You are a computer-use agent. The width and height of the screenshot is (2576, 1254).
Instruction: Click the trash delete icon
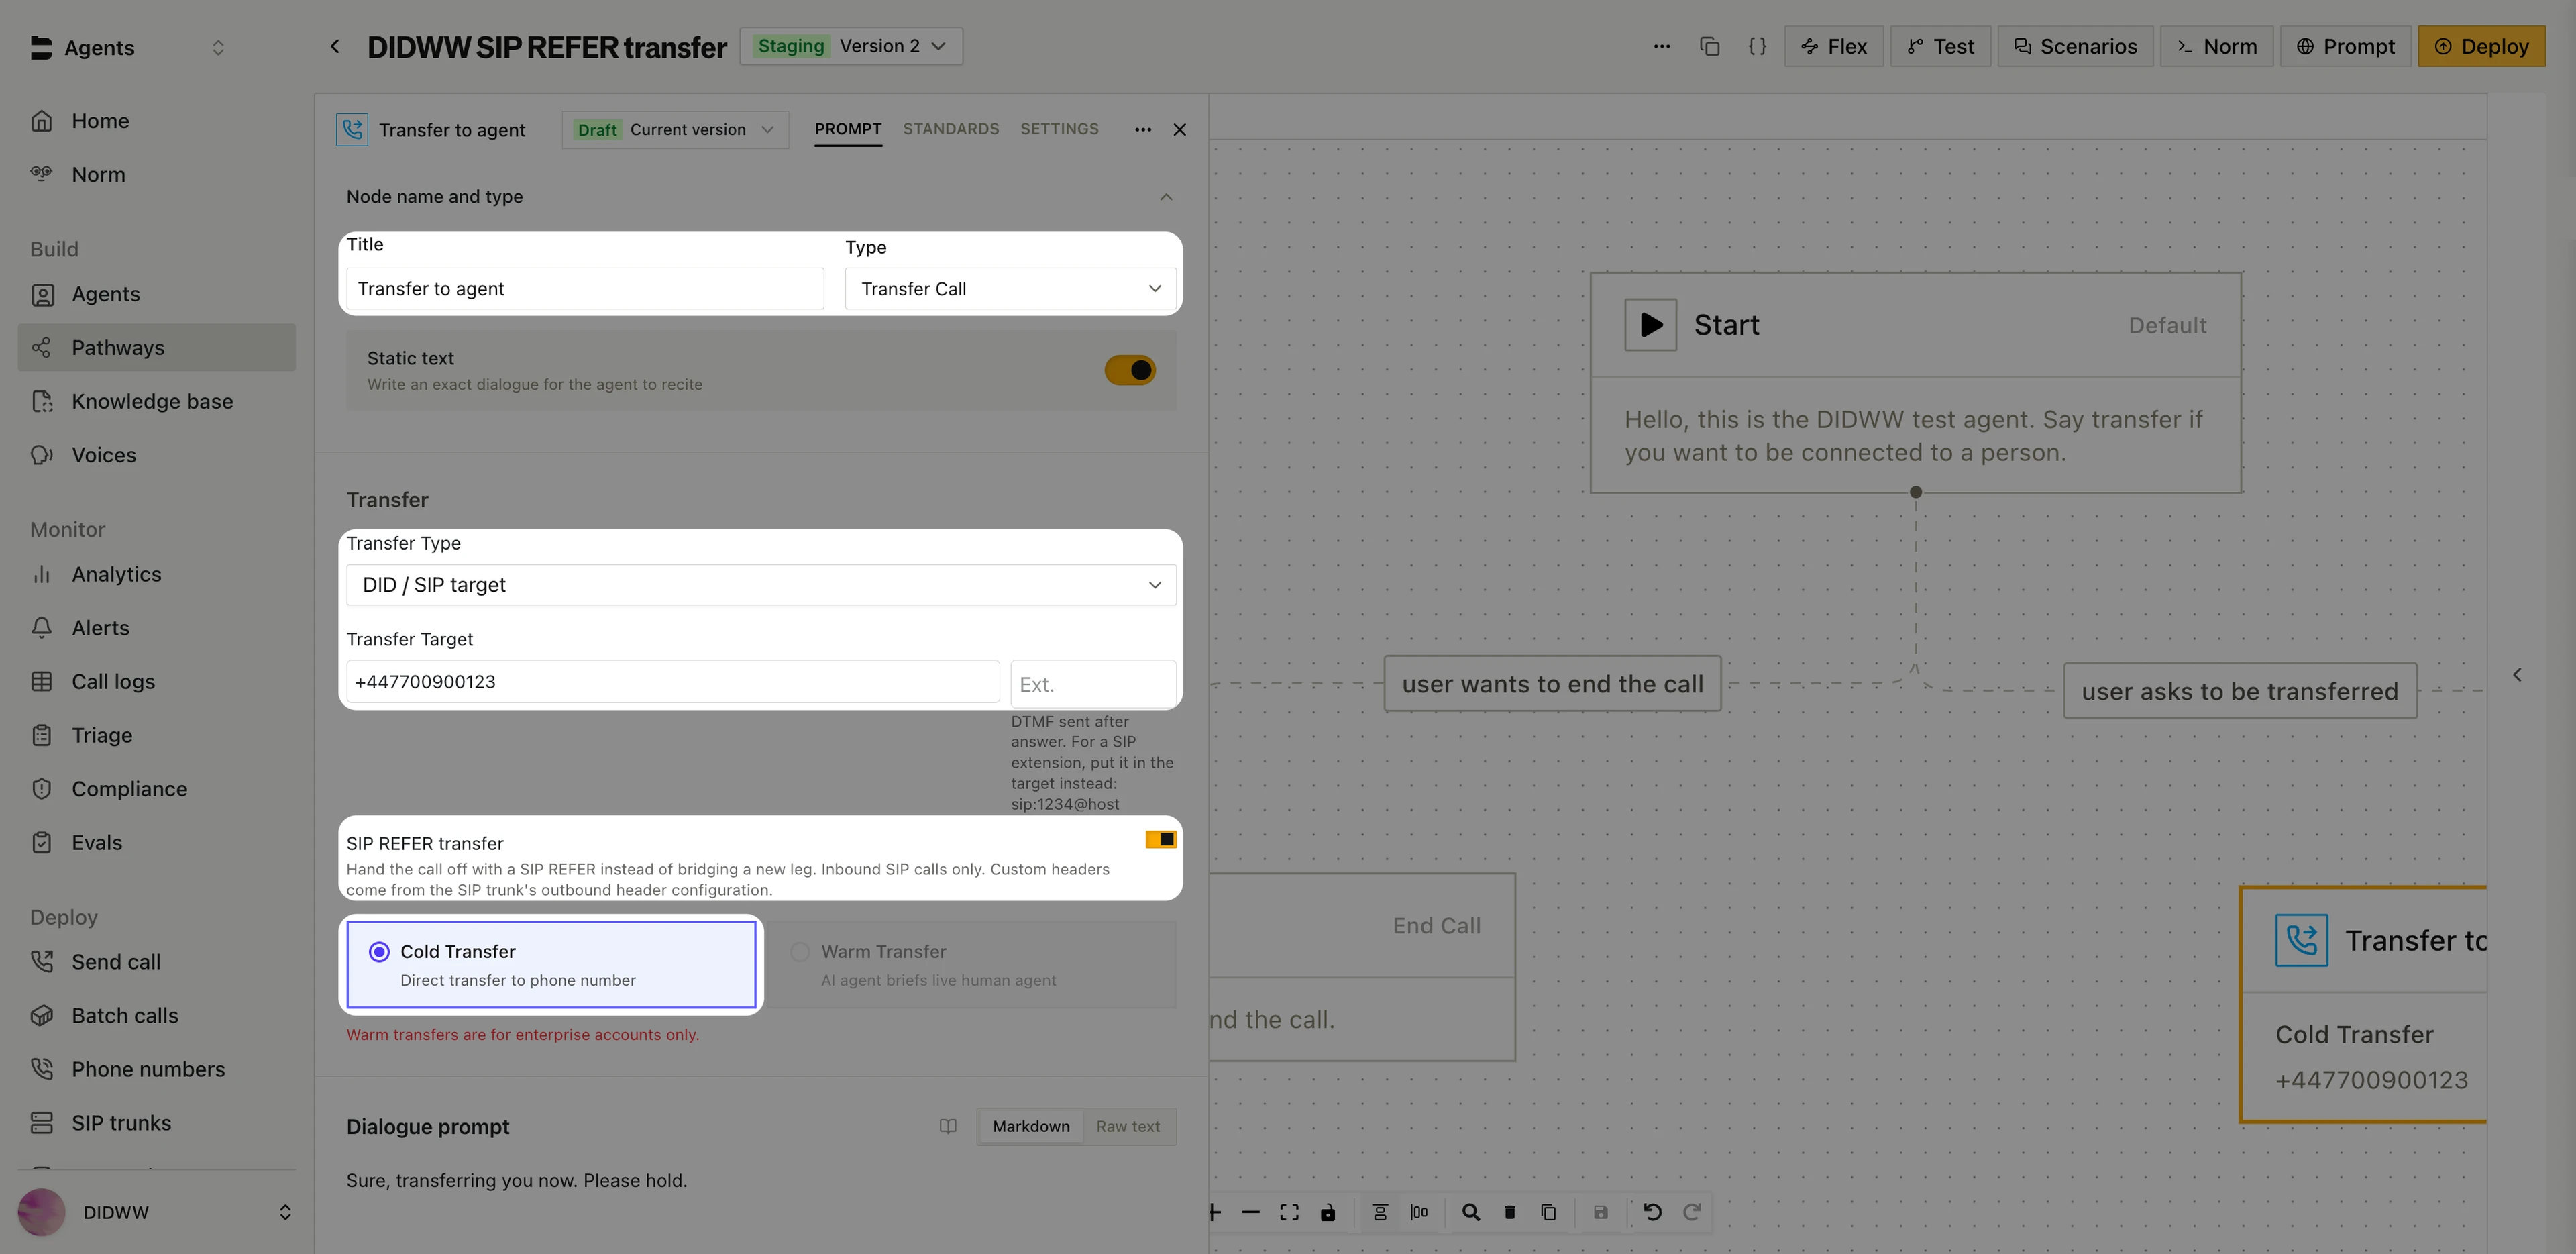coord(1510,1212)
